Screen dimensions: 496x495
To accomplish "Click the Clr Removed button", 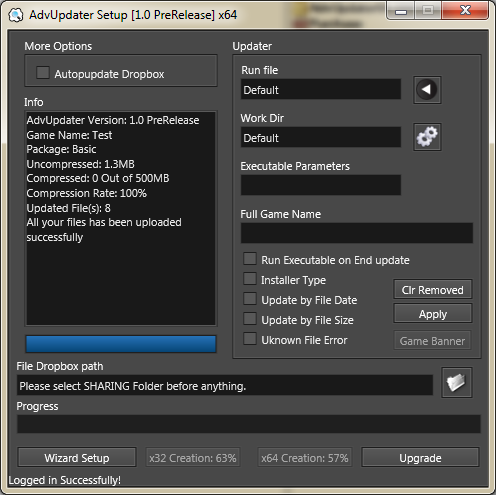I will 433,289.
